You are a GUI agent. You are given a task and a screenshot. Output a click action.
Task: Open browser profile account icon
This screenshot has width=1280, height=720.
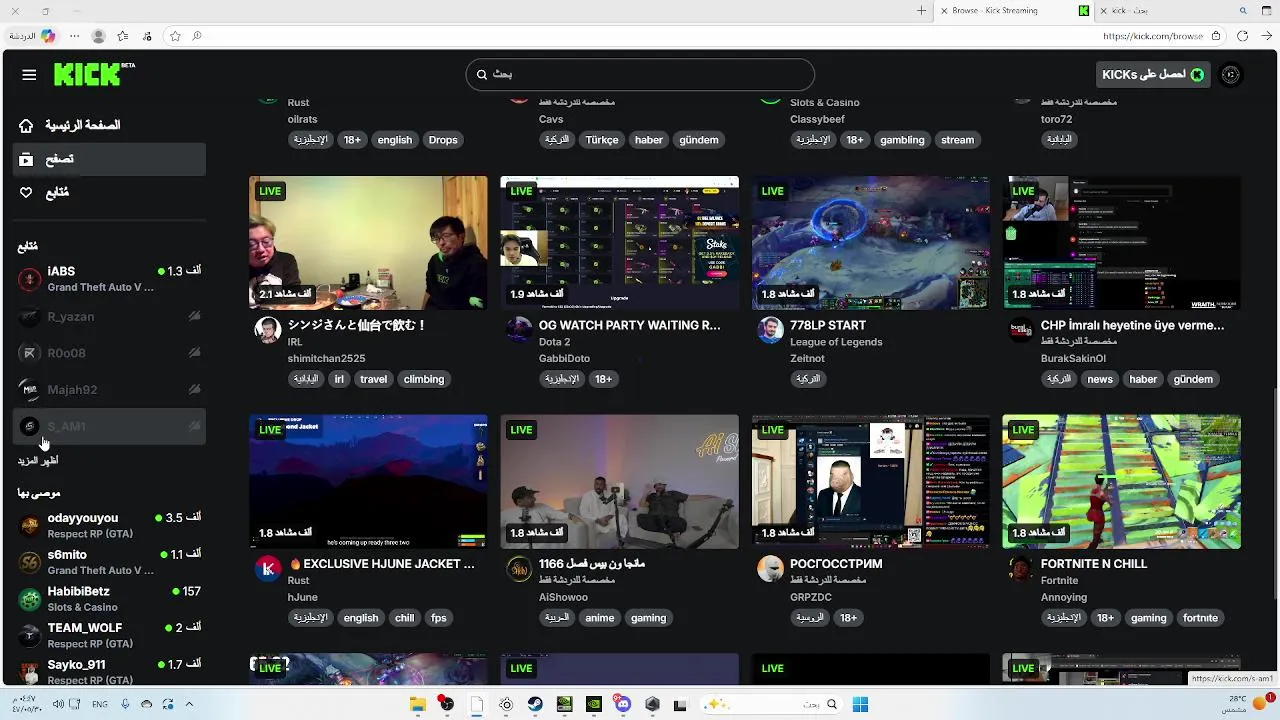98,36
